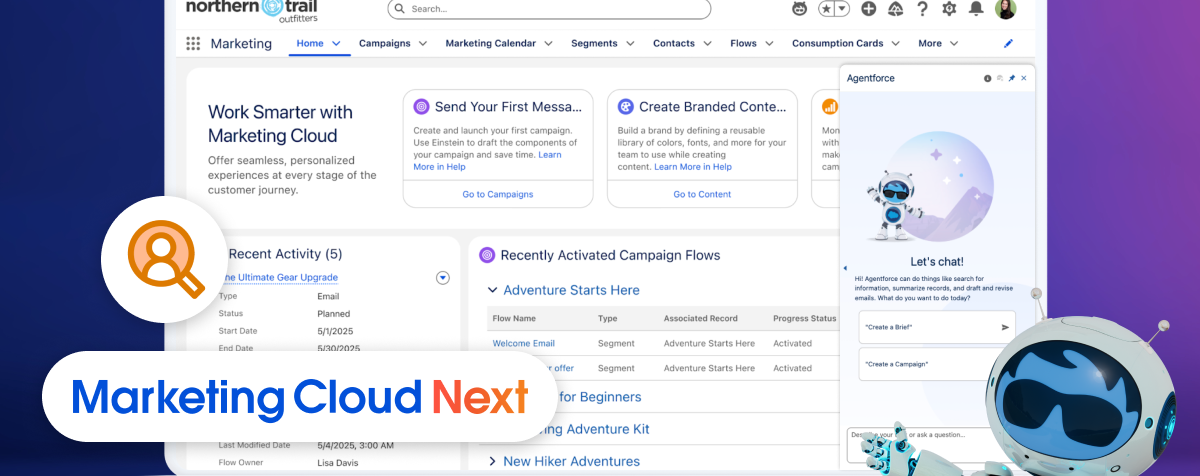Click the Send Your First Message target icon

[x=422, y=107]
